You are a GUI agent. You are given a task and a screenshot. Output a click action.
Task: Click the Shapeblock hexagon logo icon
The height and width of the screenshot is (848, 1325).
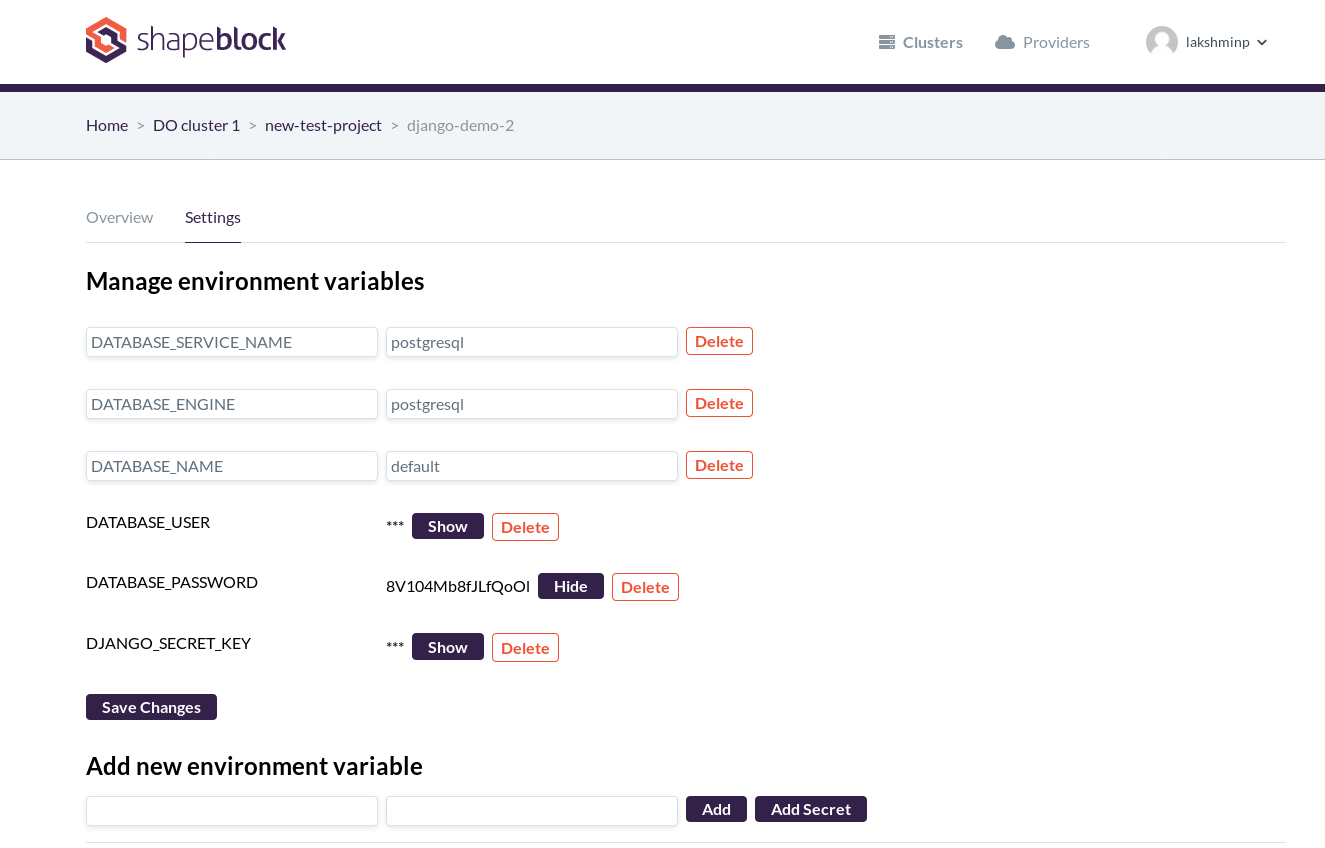[x=106, y=41]
